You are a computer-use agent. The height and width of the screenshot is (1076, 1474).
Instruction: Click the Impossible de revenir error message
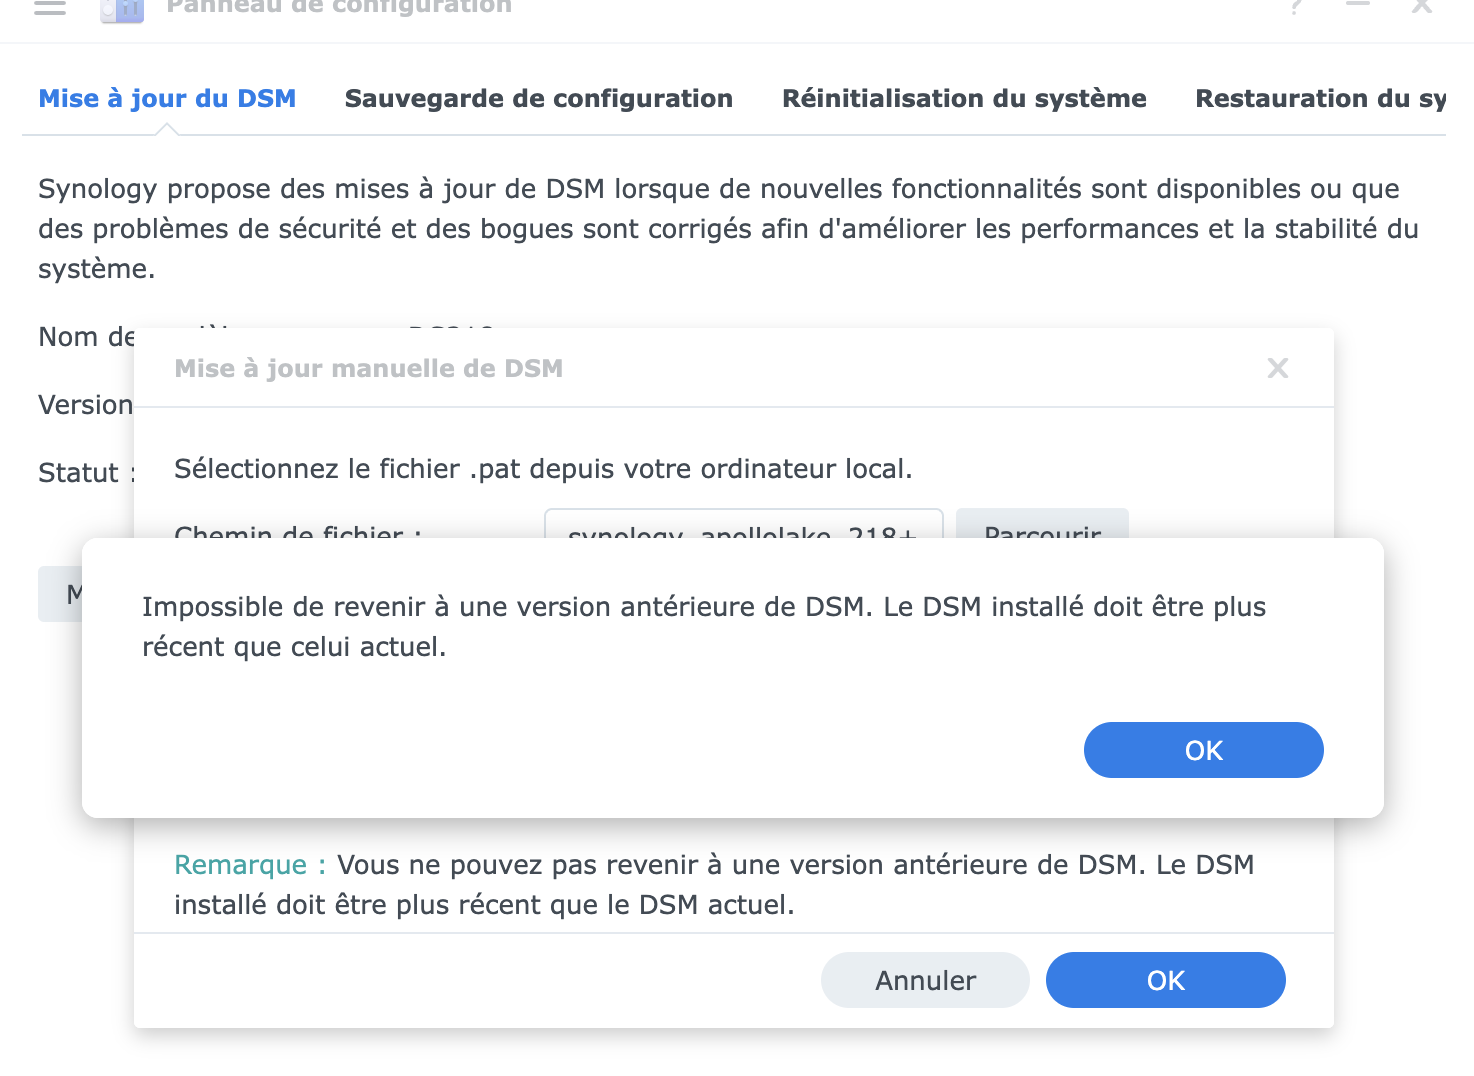[x=704, y=627]
